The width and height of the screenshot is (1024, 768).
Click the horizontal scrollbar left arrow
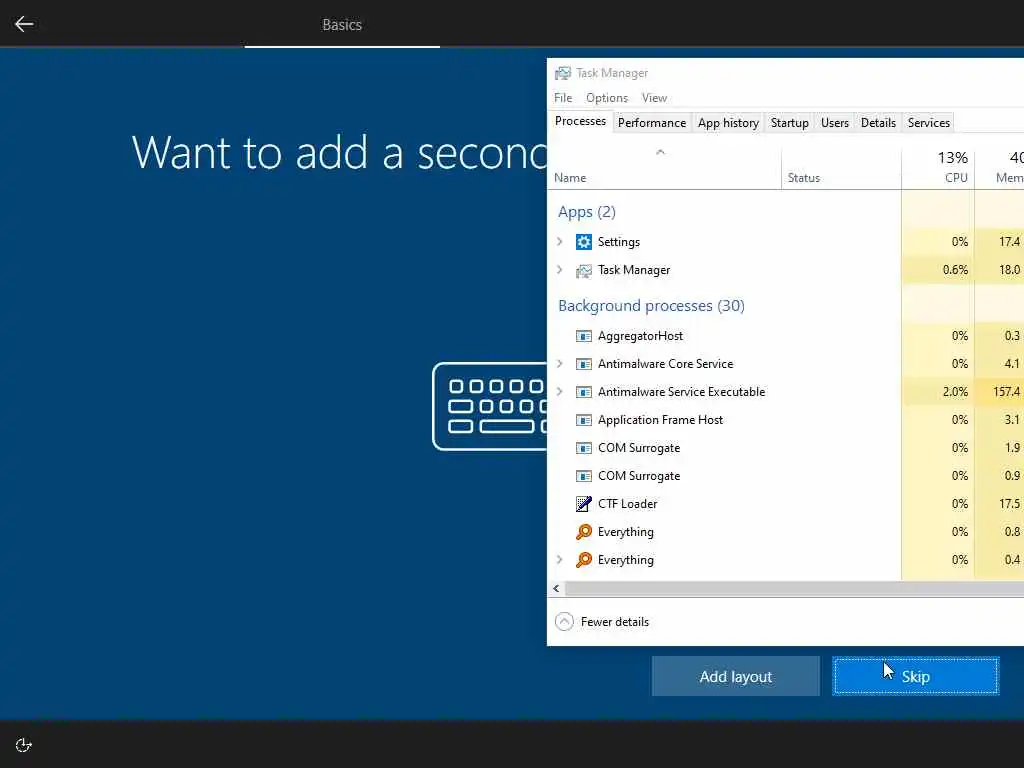(556, 588)
